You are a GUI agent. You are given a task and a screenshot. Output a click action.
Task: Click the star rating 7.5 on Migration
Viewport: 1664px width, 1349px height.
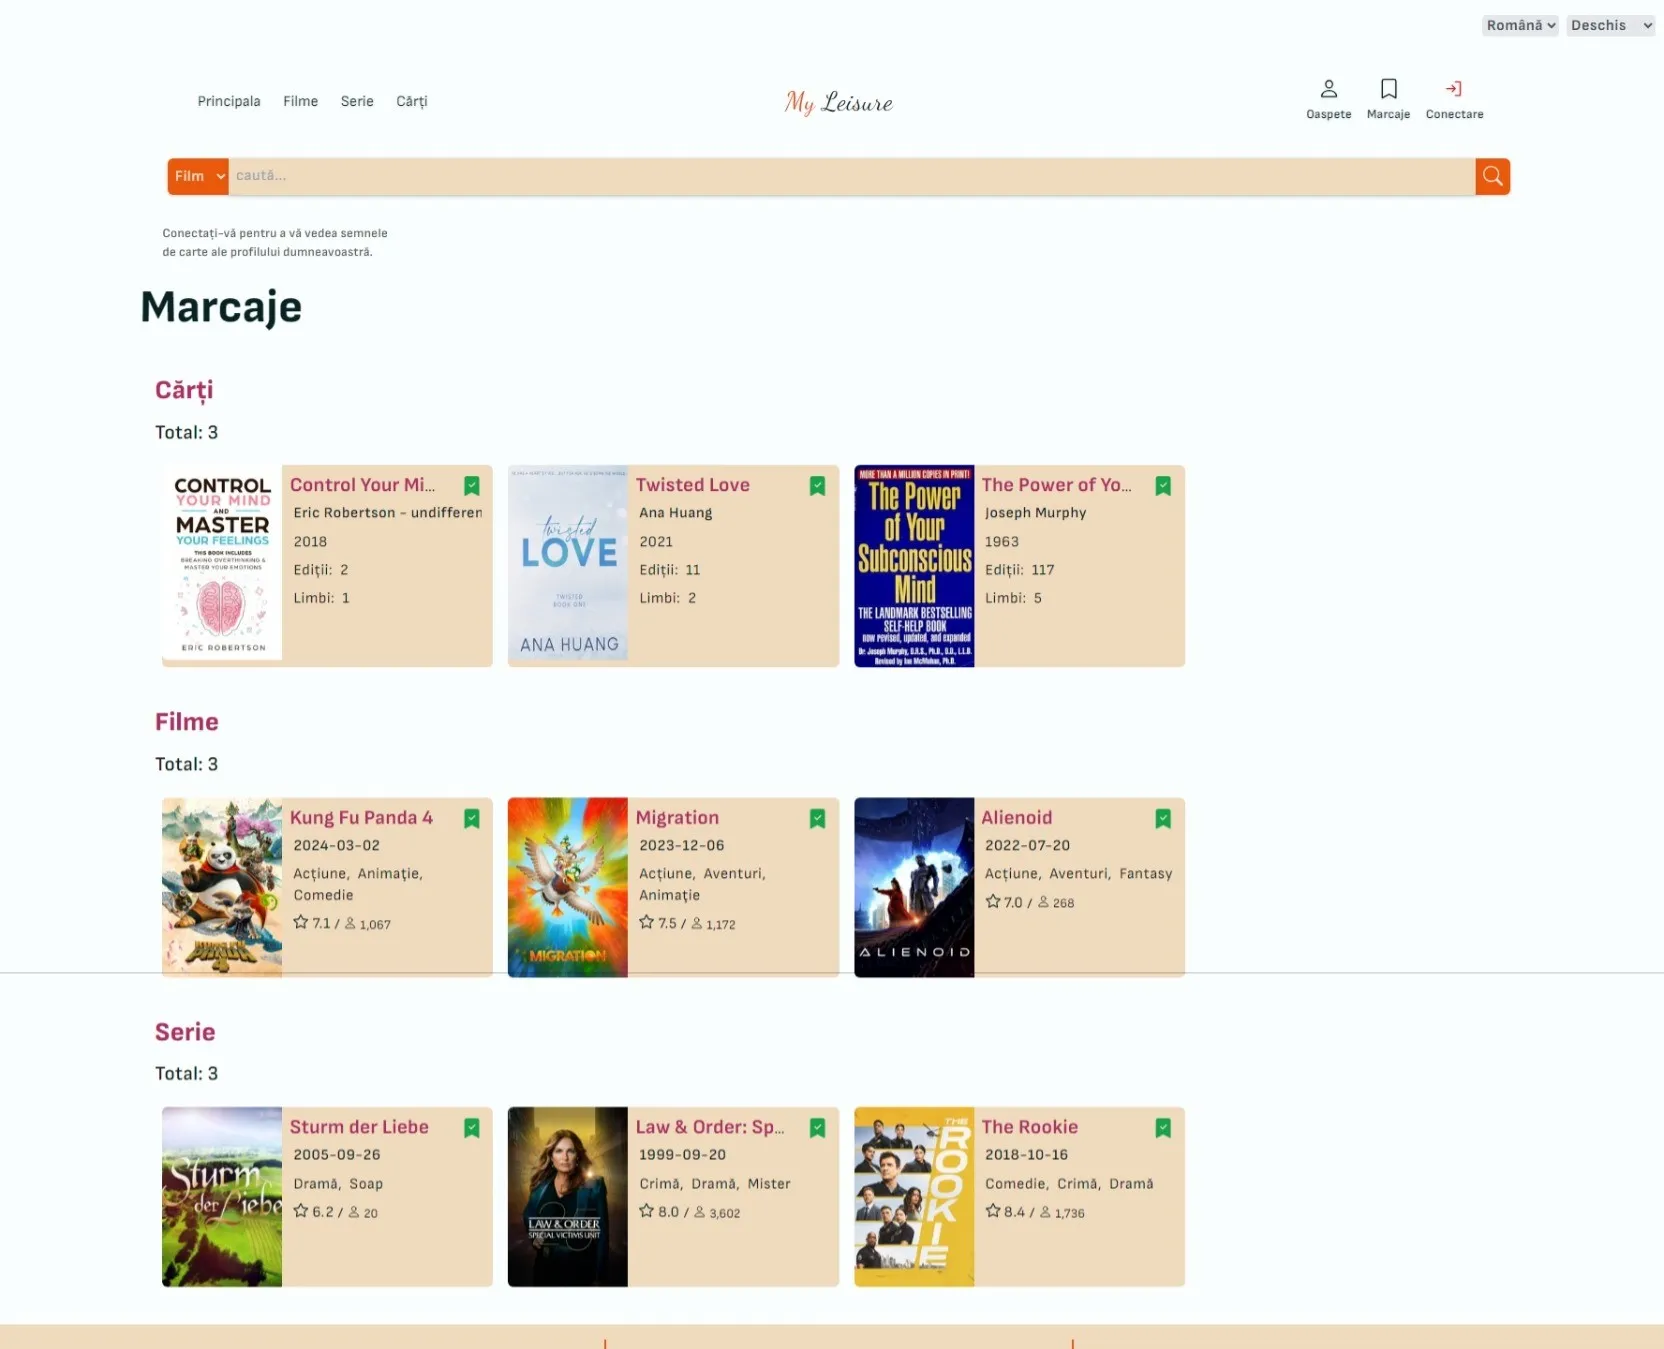tap(657, 923)
